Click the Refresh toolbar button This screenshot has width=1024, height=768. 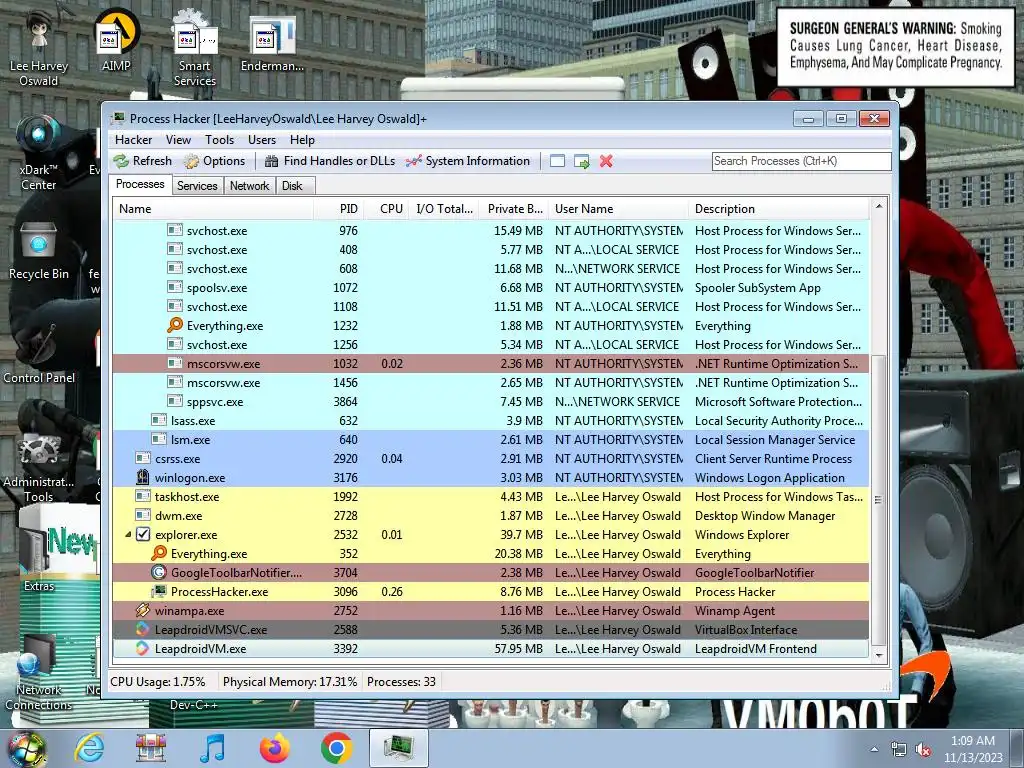142,161
